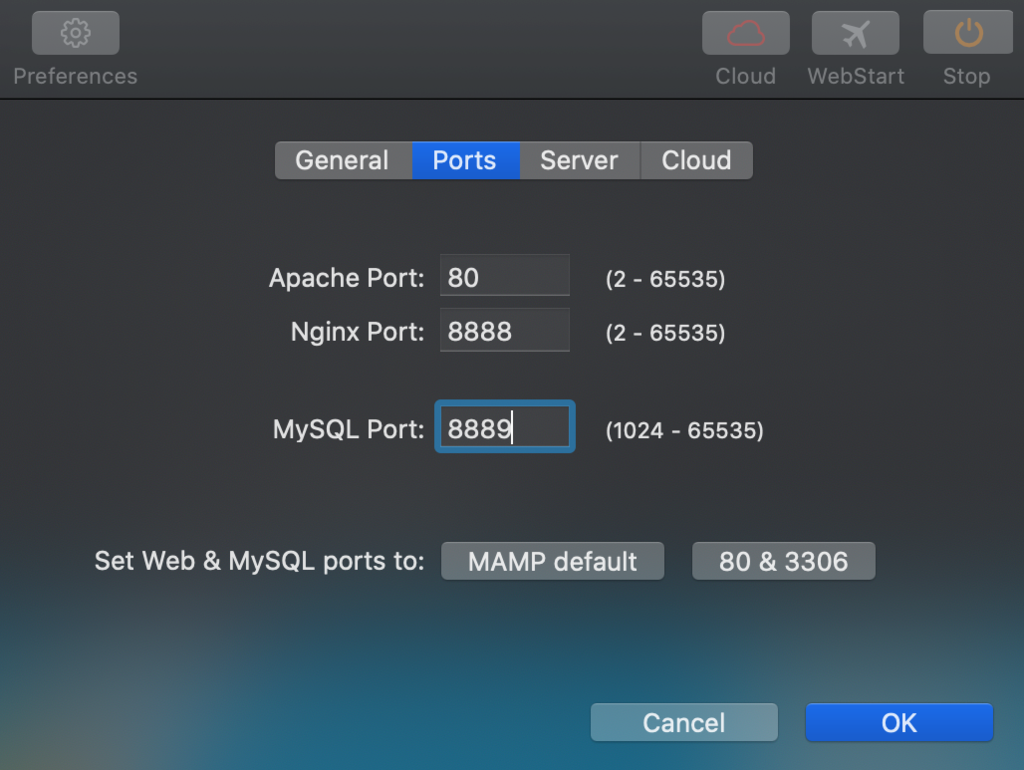Select the Ports tab
This screenshot has height=770, width=1024.
[x=466, y=160]
